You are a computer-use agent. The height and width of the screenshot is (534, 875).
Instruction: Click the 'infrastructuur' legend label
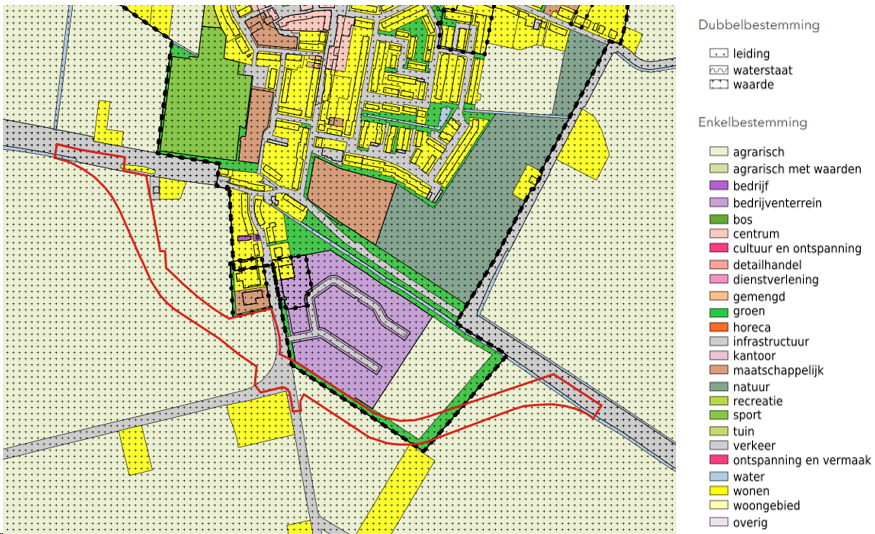[771, 341]
